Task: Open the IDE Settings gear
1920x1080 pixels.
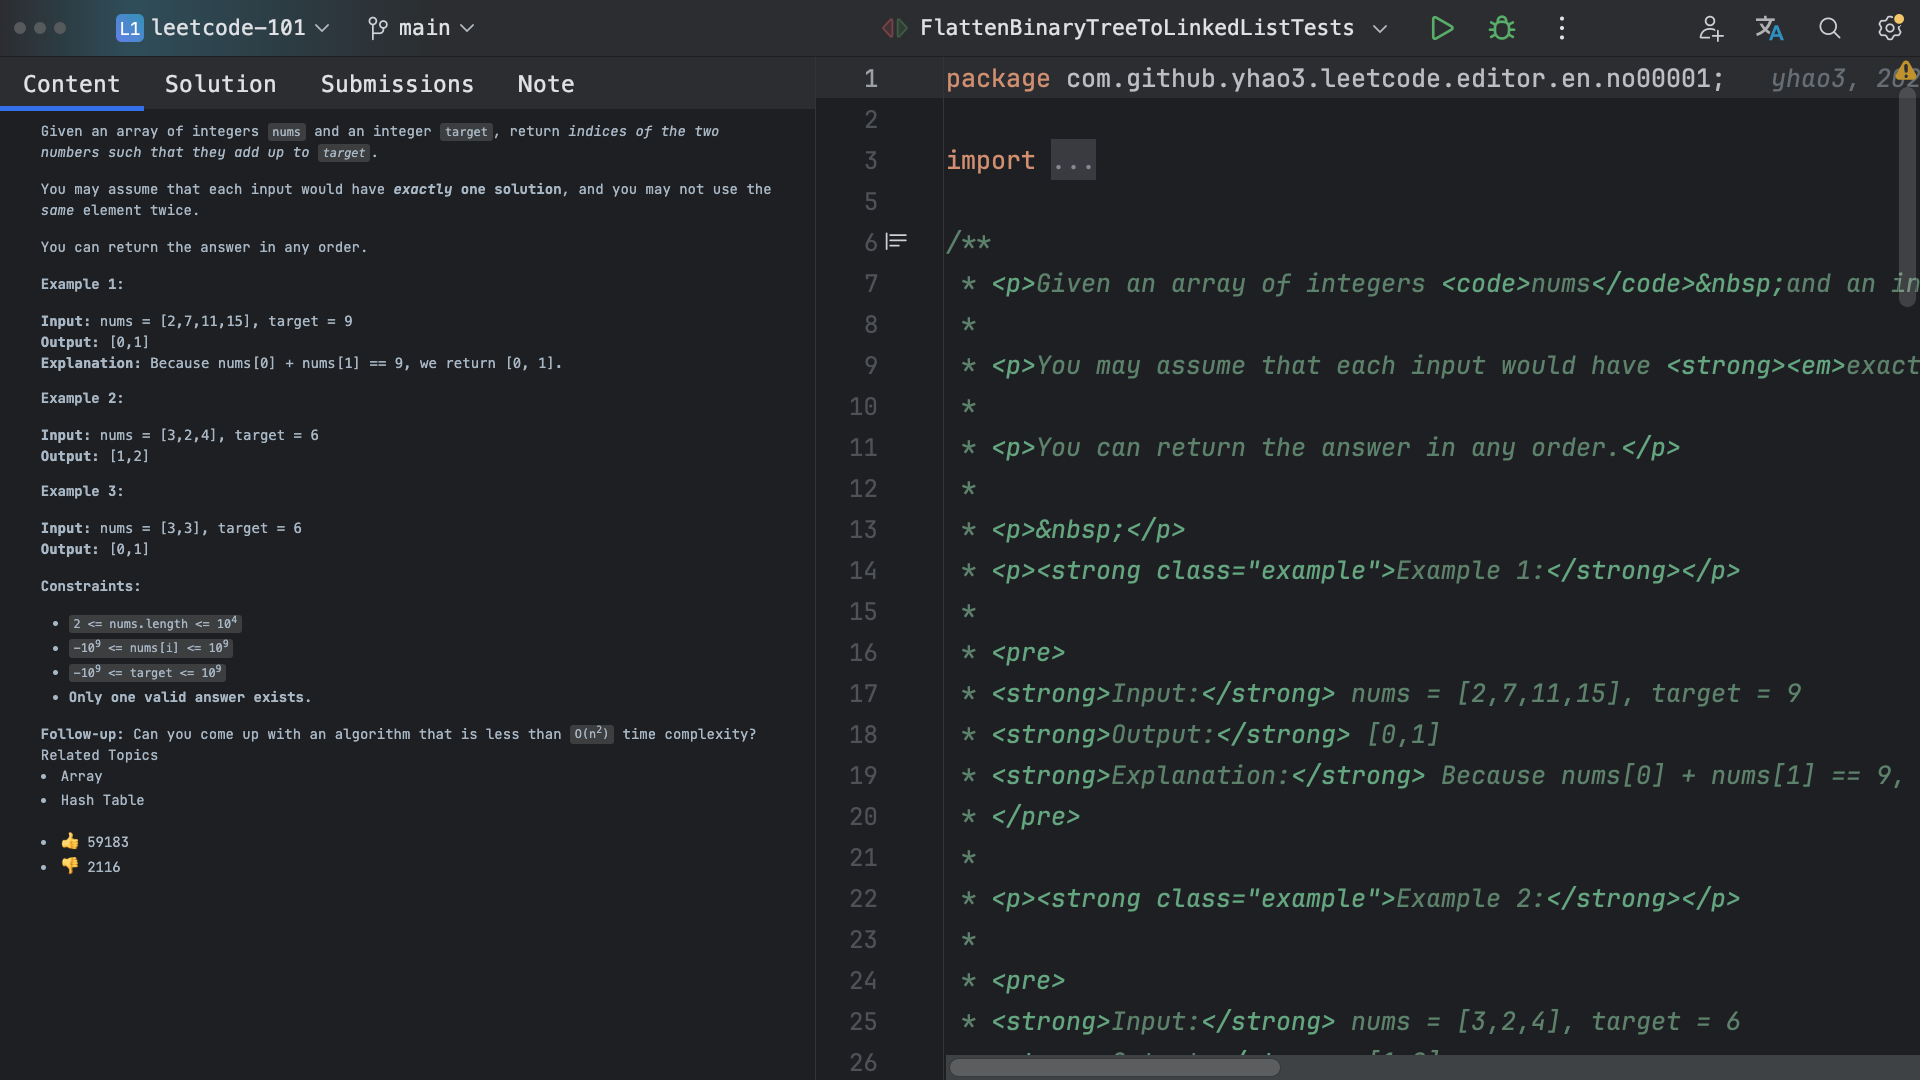Action: pyautogui.click(x=1889, y=28)
